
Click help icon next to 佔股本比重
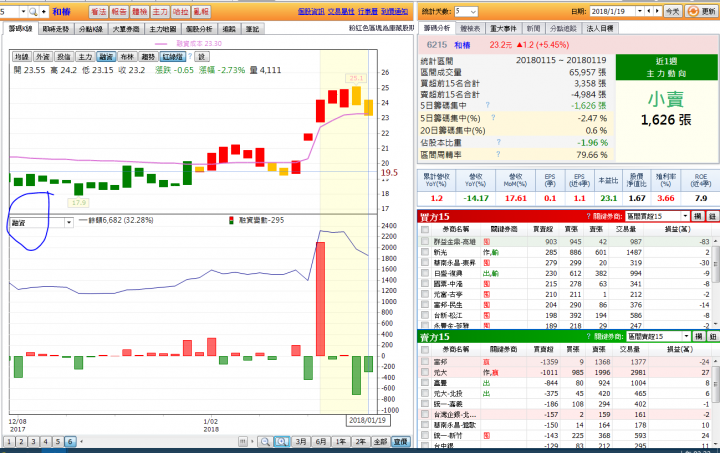click(x=498, y=142)
